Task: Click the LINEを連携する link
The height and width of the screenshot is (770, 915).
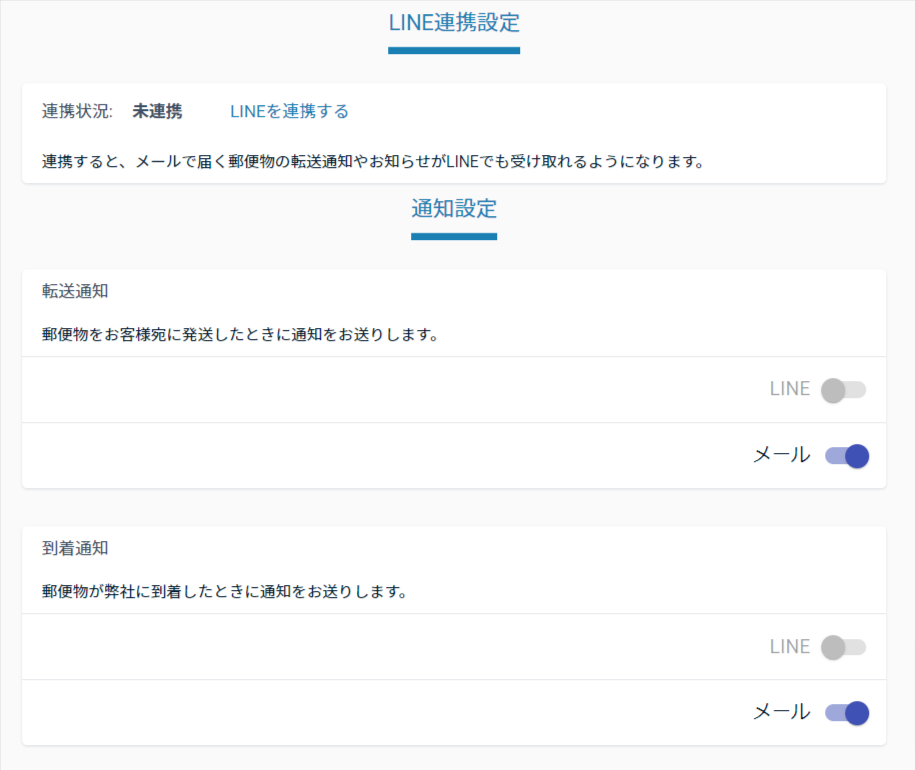Action: tap(289, 111)
